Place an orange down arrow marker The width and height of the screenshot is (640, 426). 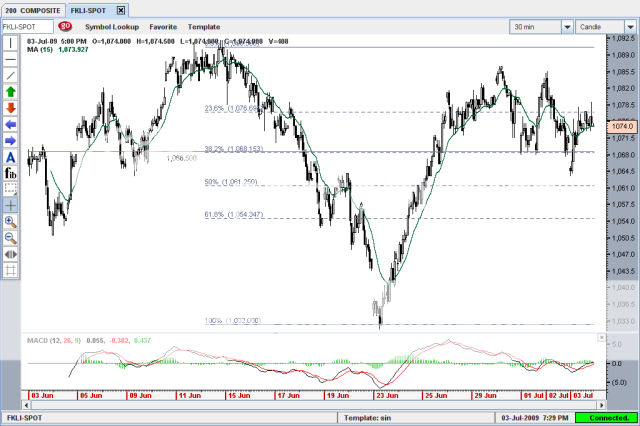point(10,107)
